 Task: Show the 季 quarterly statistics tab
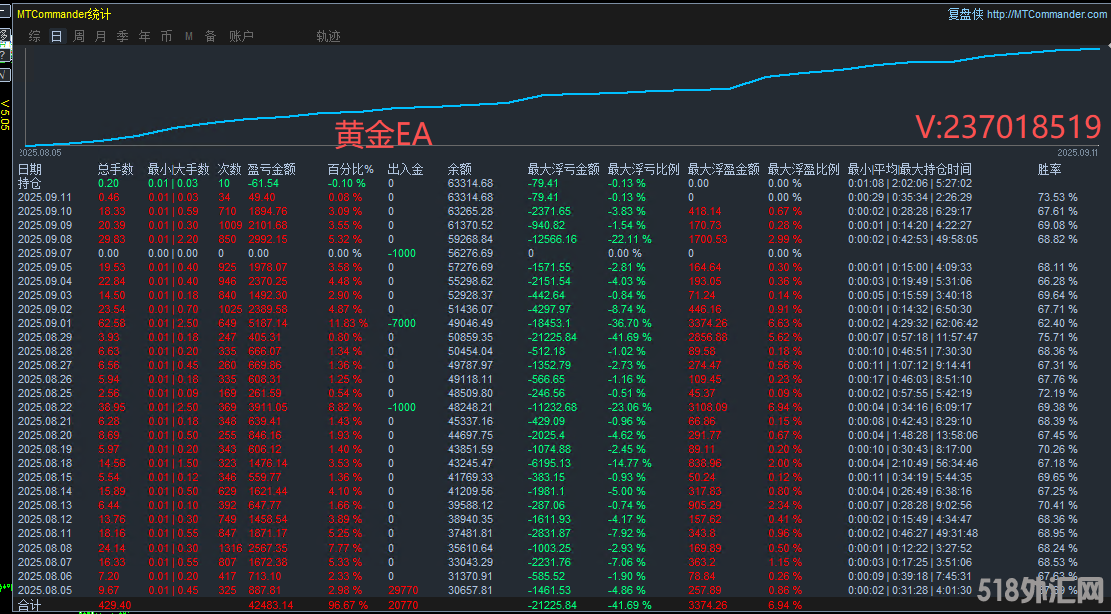click(x=122, y=36)
